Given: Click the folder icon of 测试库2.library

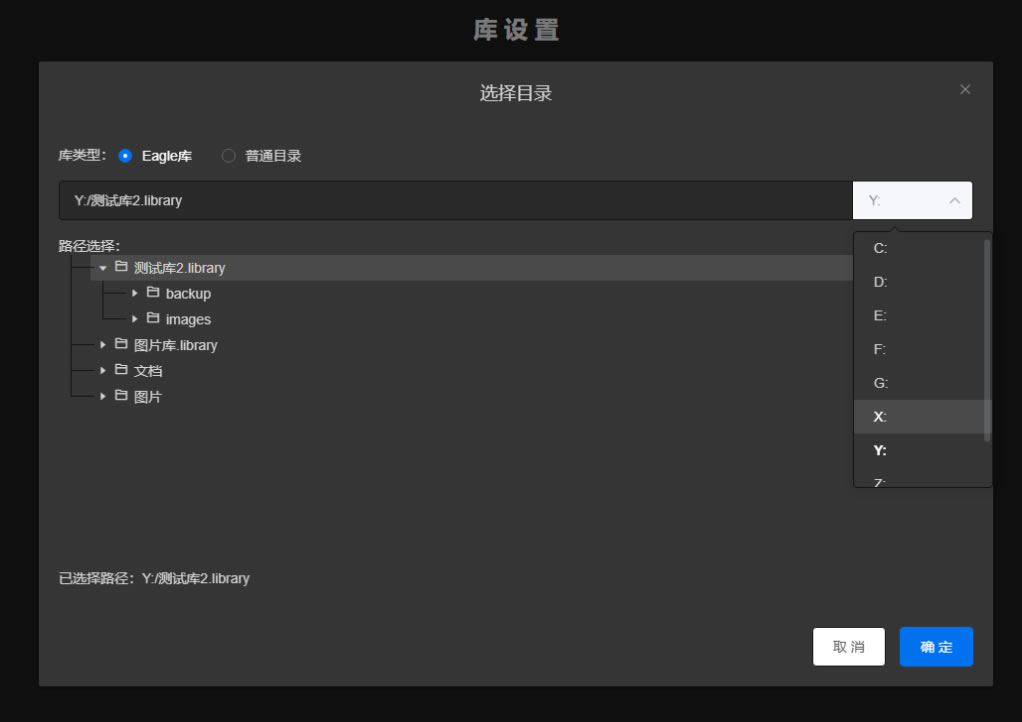Looking at the screenshot, I should (121, 267).
